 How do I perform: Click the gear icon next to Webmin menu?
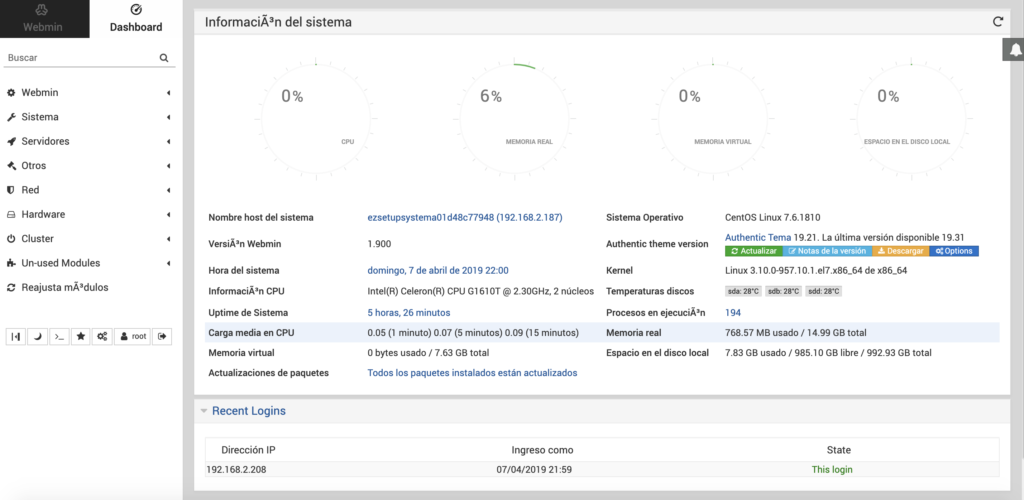(10, 93)
